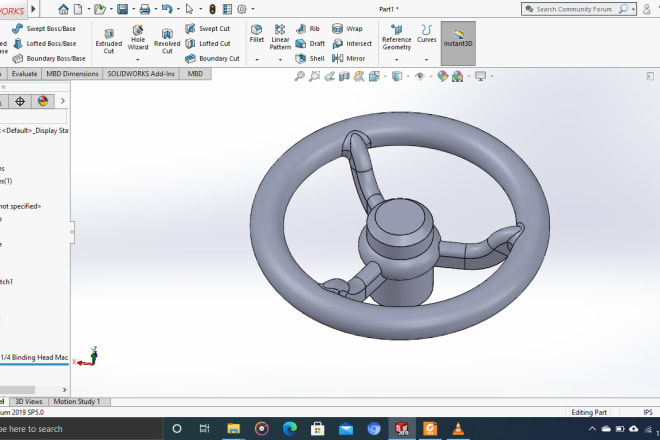660x440 pixels.
Task: Open the Curves tools
Action: pyautogui.click(x=426, y=34)
